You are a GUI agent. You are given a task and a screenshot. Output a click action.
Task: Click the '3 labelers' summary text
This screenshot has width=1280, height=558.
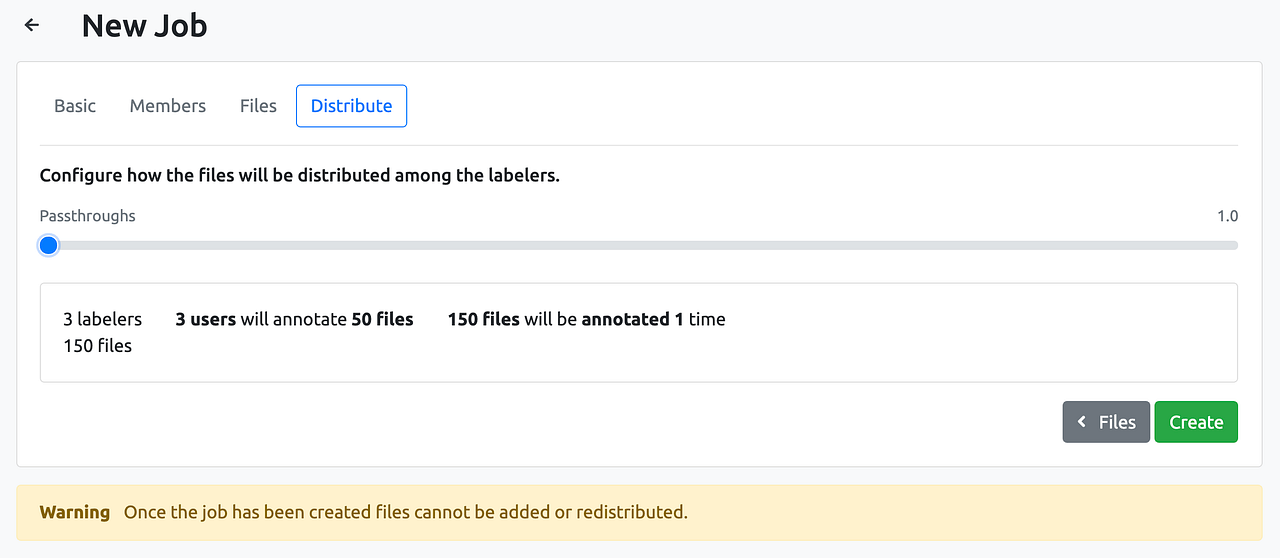pyautogui.click(x=102, y=320)
